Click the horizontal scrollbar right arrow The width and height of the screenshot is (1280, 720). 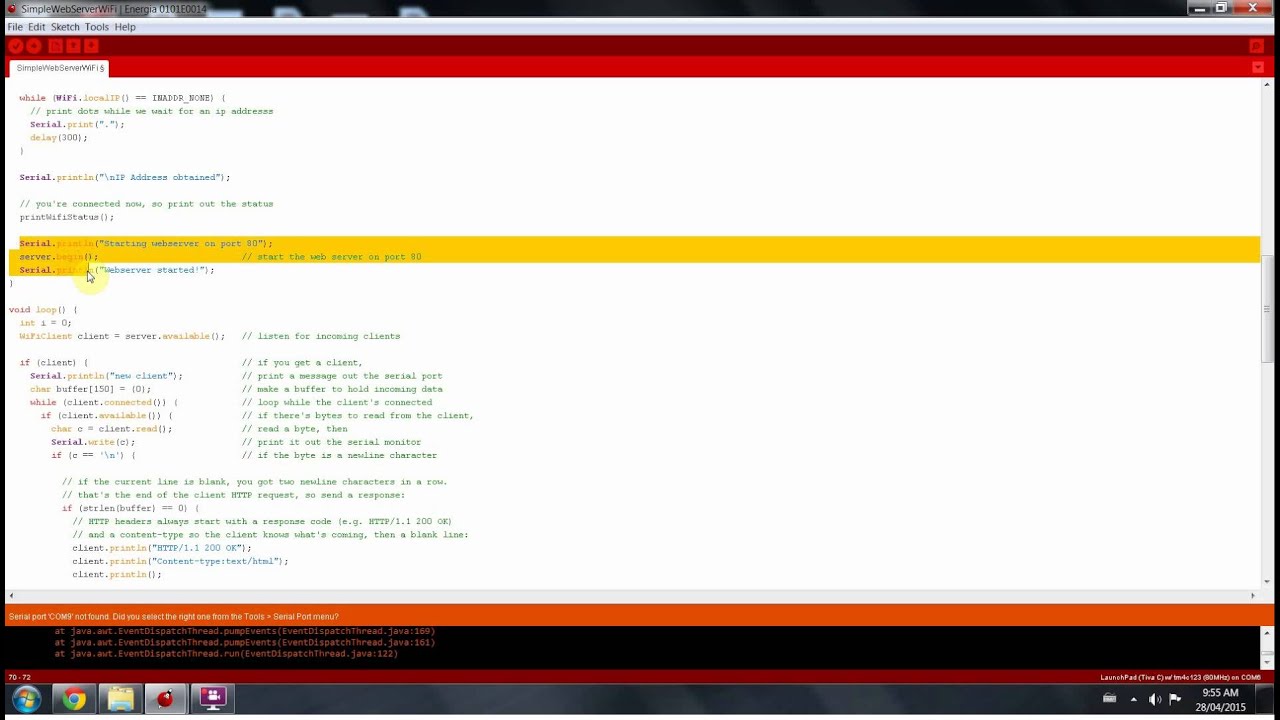(x=1253, y=596)
